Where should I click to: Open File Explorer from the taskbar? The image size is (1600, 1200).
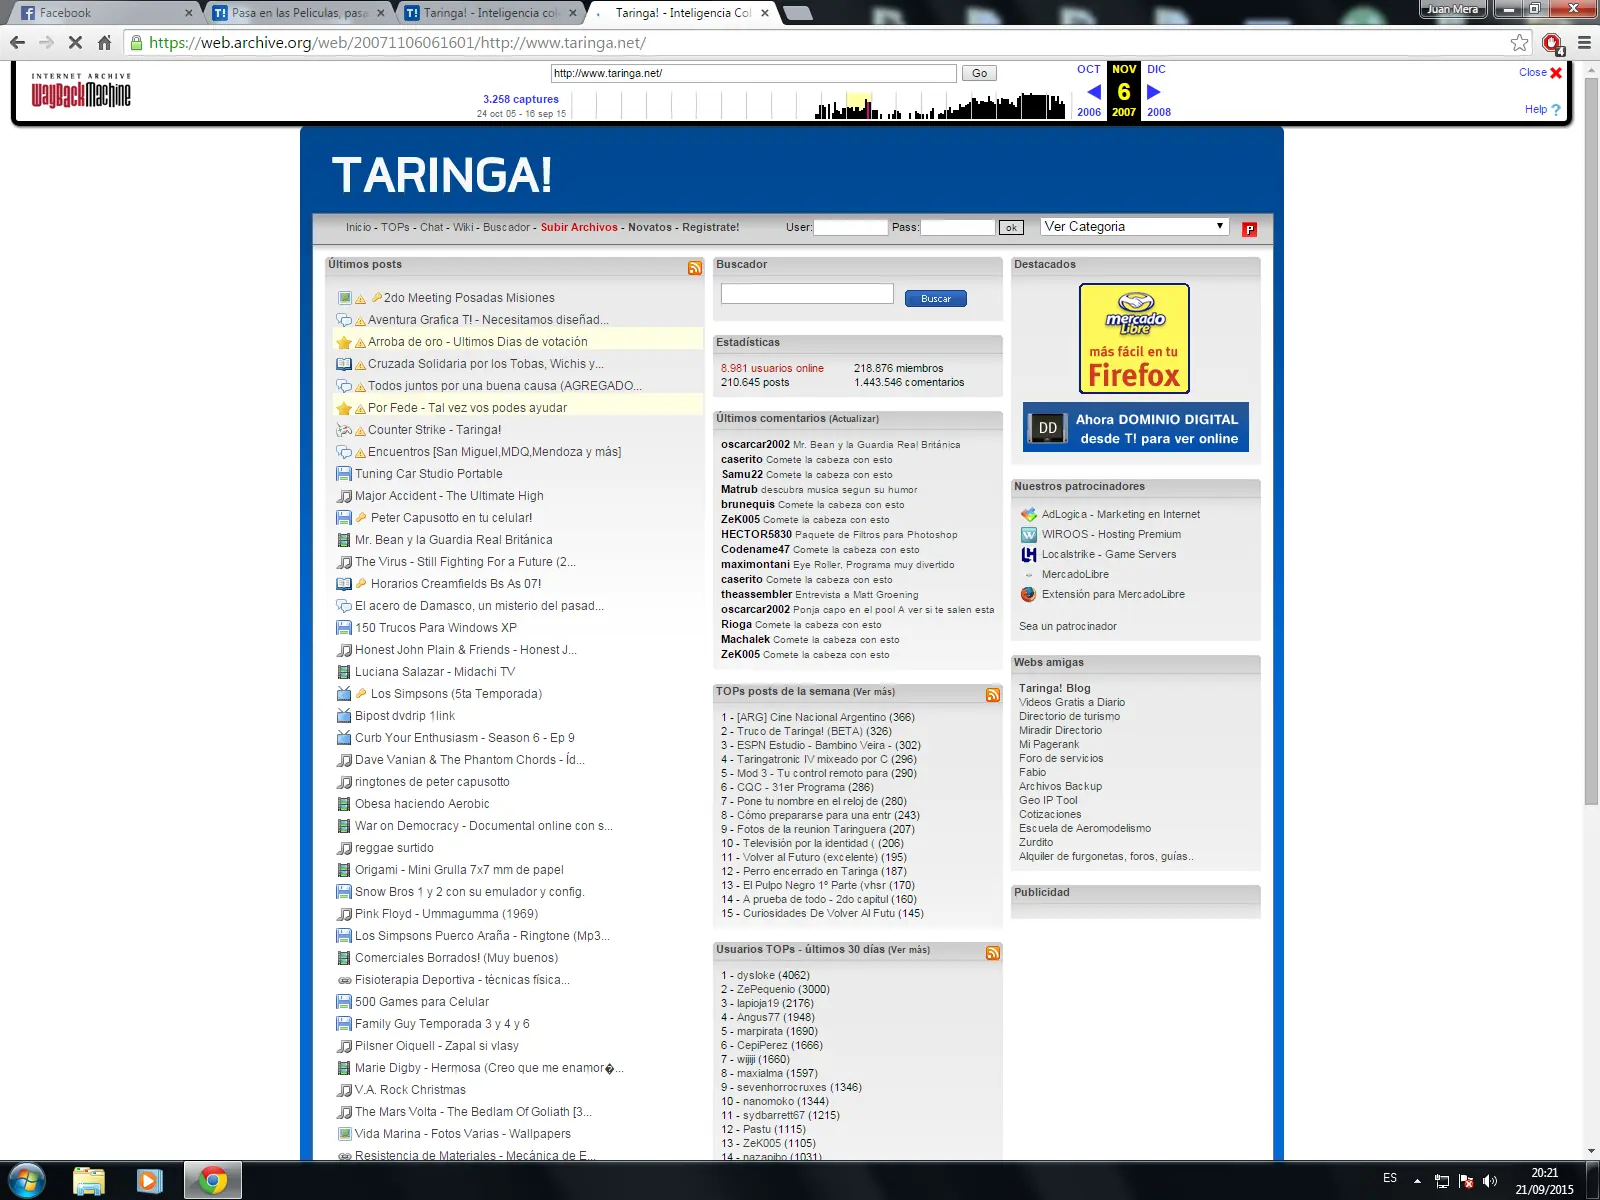tap(89, 1181)
